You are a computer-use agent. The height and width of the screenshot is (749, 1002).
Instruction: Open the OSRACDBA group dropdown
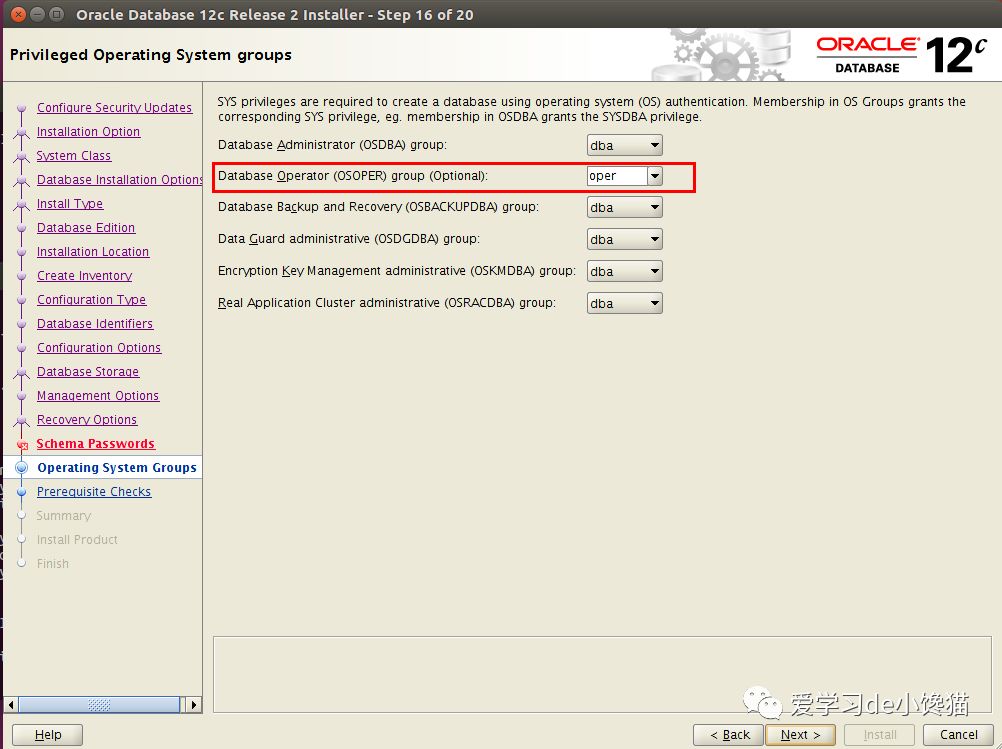point(624,303)
